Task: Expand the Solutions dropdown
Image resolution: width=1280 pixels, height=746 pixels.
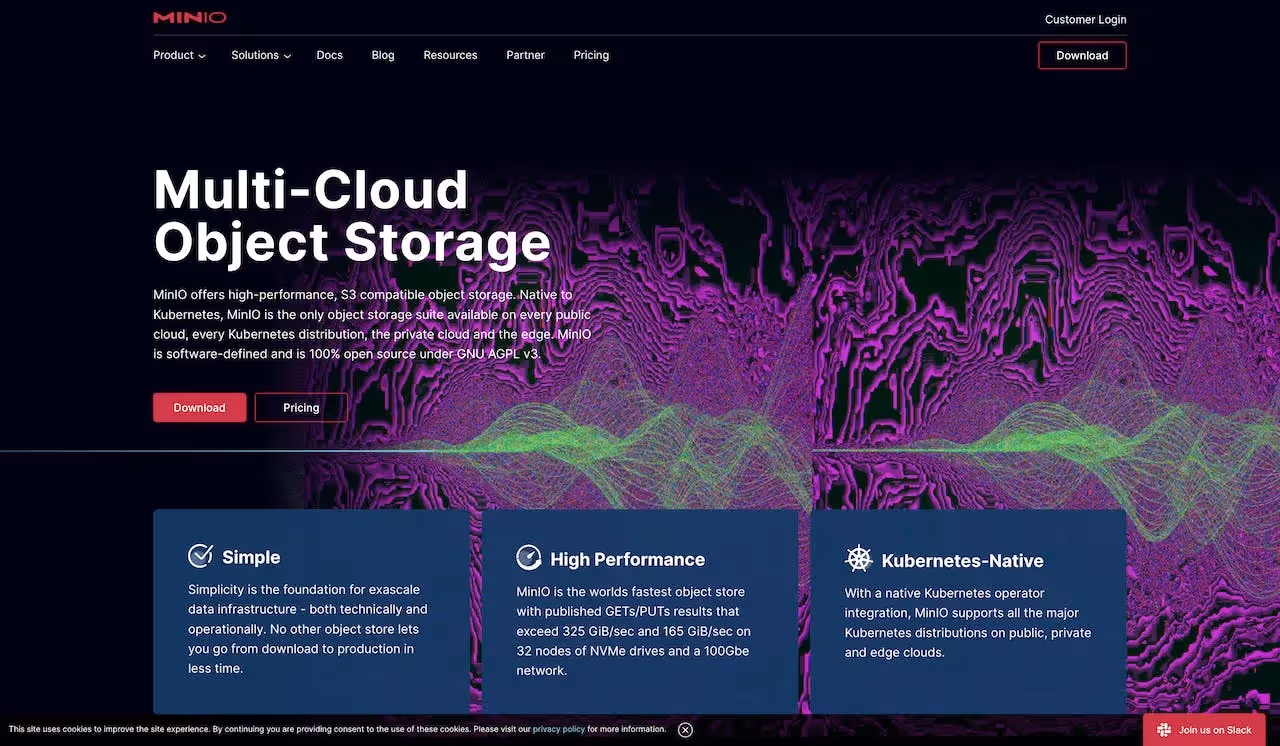Action: click(x=260, y=55)
